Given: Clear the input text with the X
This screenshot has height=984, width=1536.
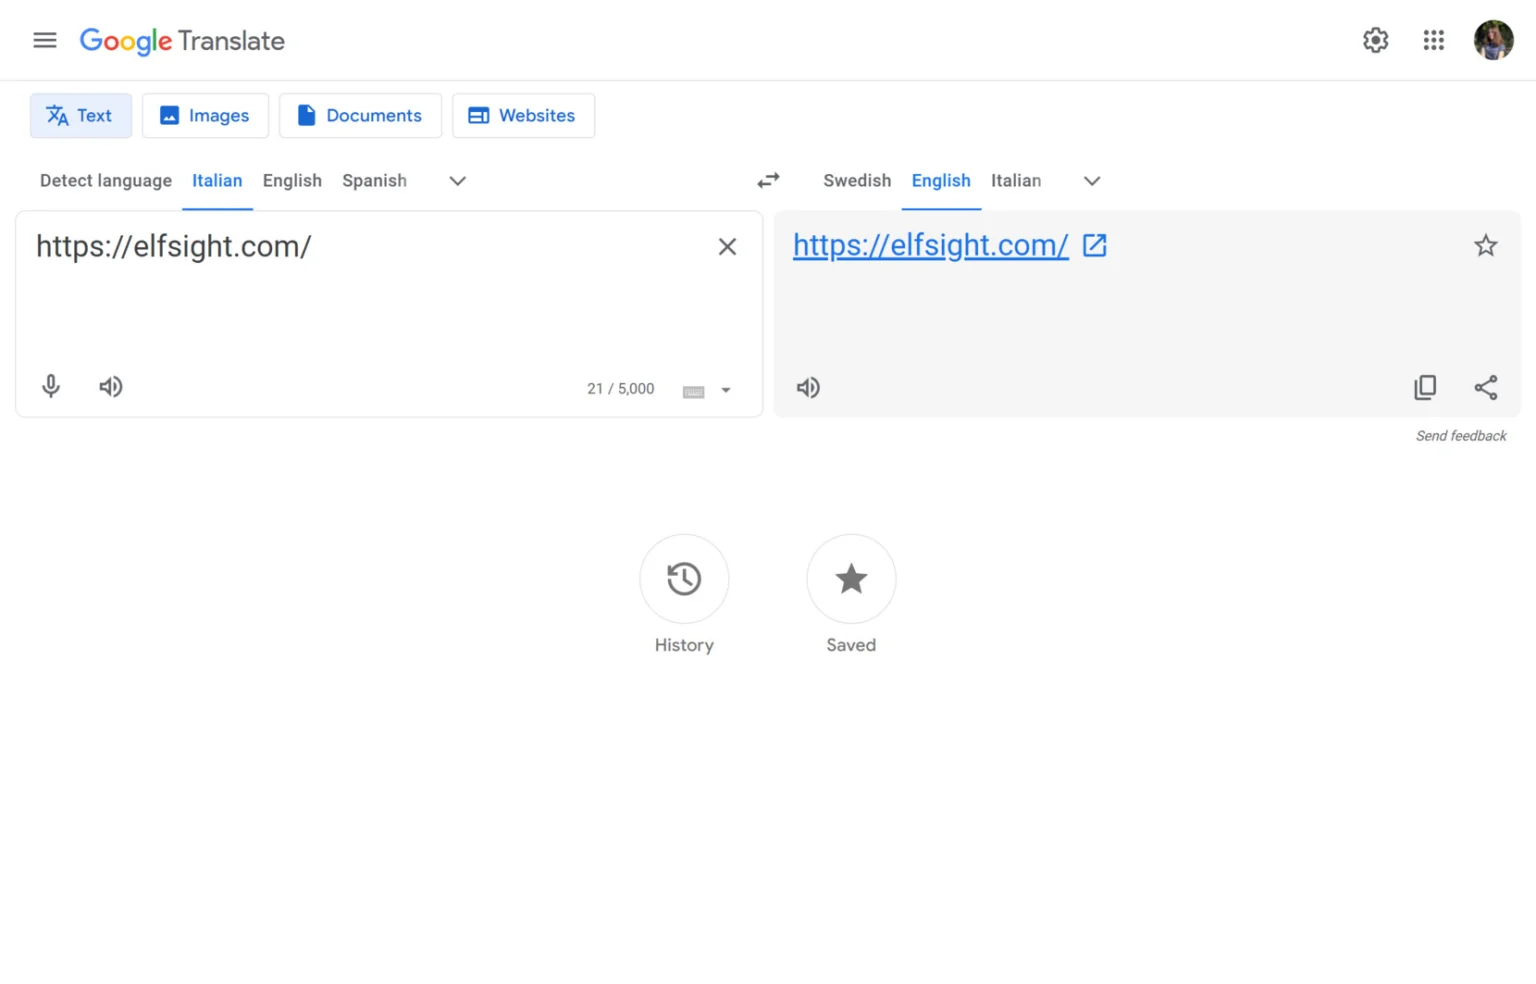Looking at the screenshot, I should (x=727, y=246).
